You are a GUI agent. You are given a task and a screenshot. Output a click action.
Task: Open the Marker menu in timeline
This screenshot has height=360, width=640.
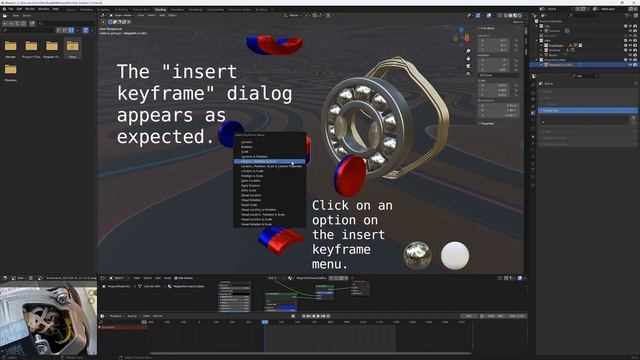(x=158, y=316)
